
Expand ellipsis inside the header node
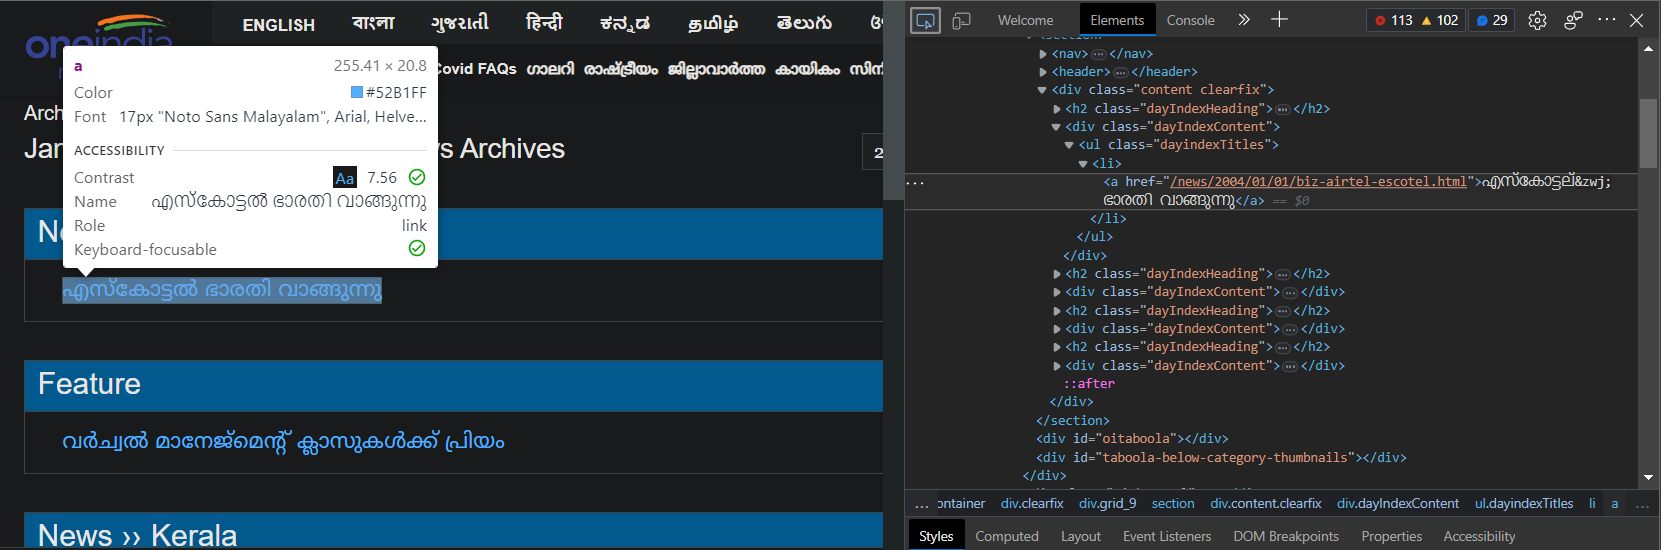(1120, 72)
